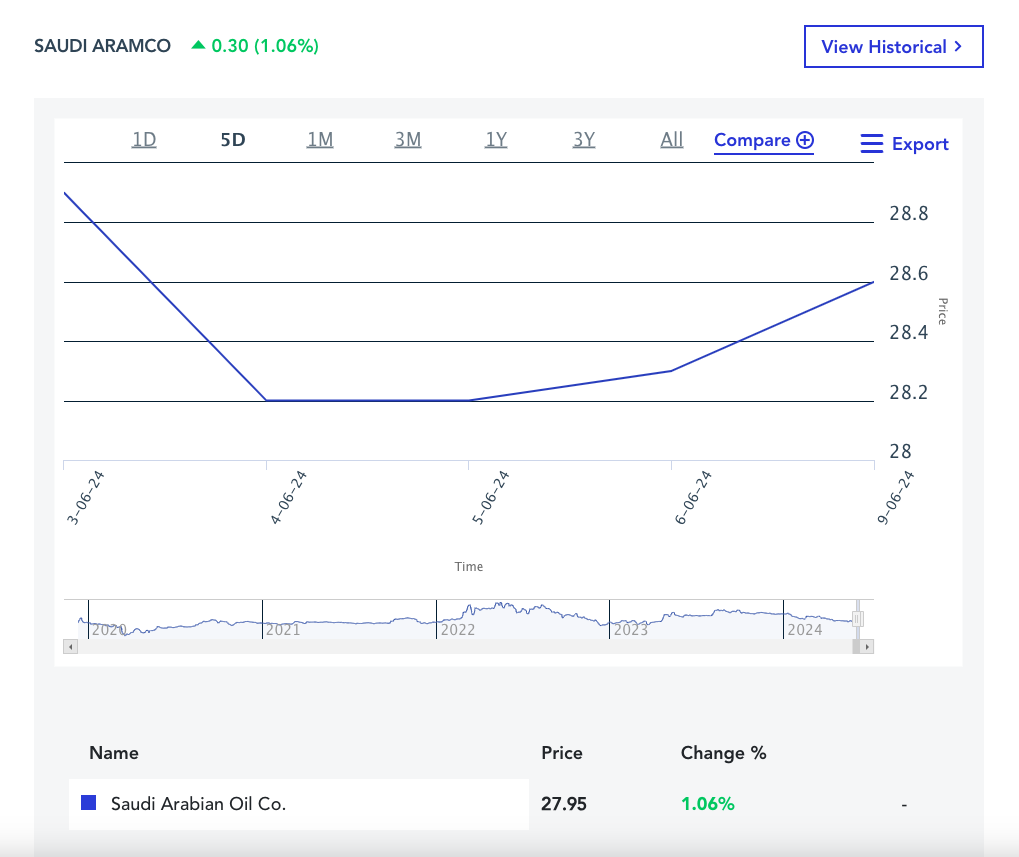Switch to the 3Y range
The width and height of the screenshot is (1019, 857).
584,140
